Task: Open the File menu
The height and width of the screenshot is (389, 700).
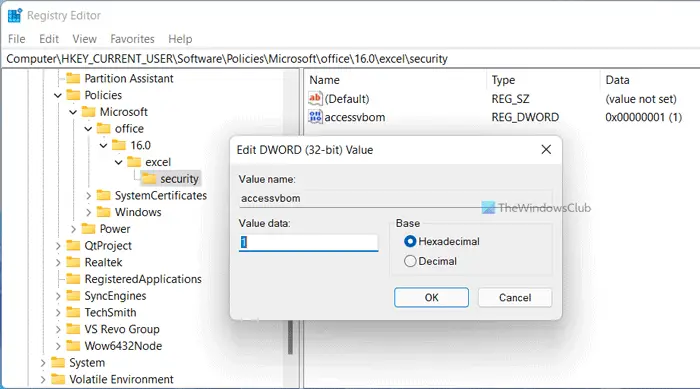Action: pos(17,39)
